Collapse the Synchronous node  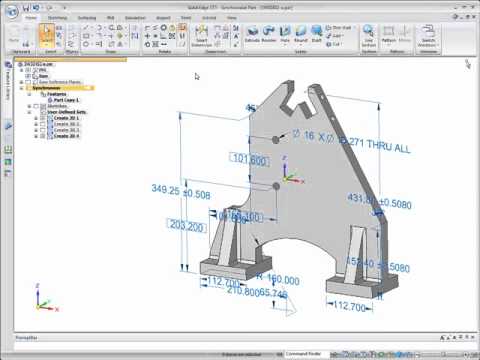(22, 88)
